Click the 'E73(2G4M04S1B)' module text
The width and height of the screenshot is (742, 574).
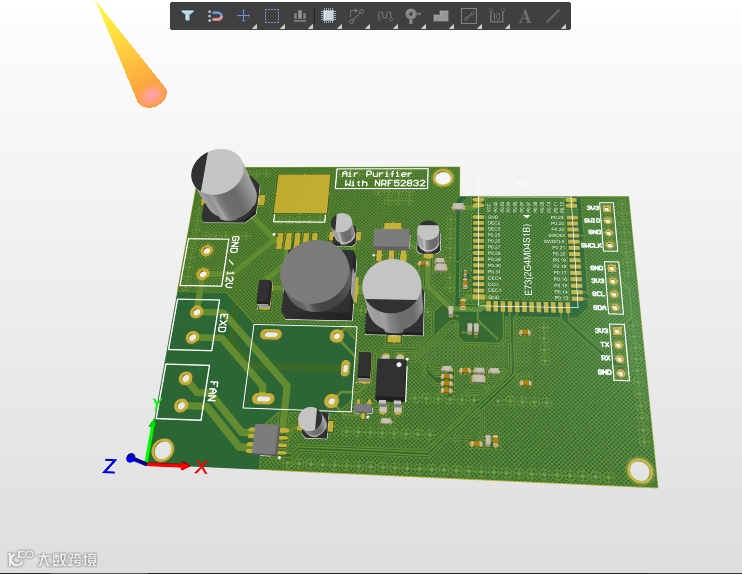528,259
